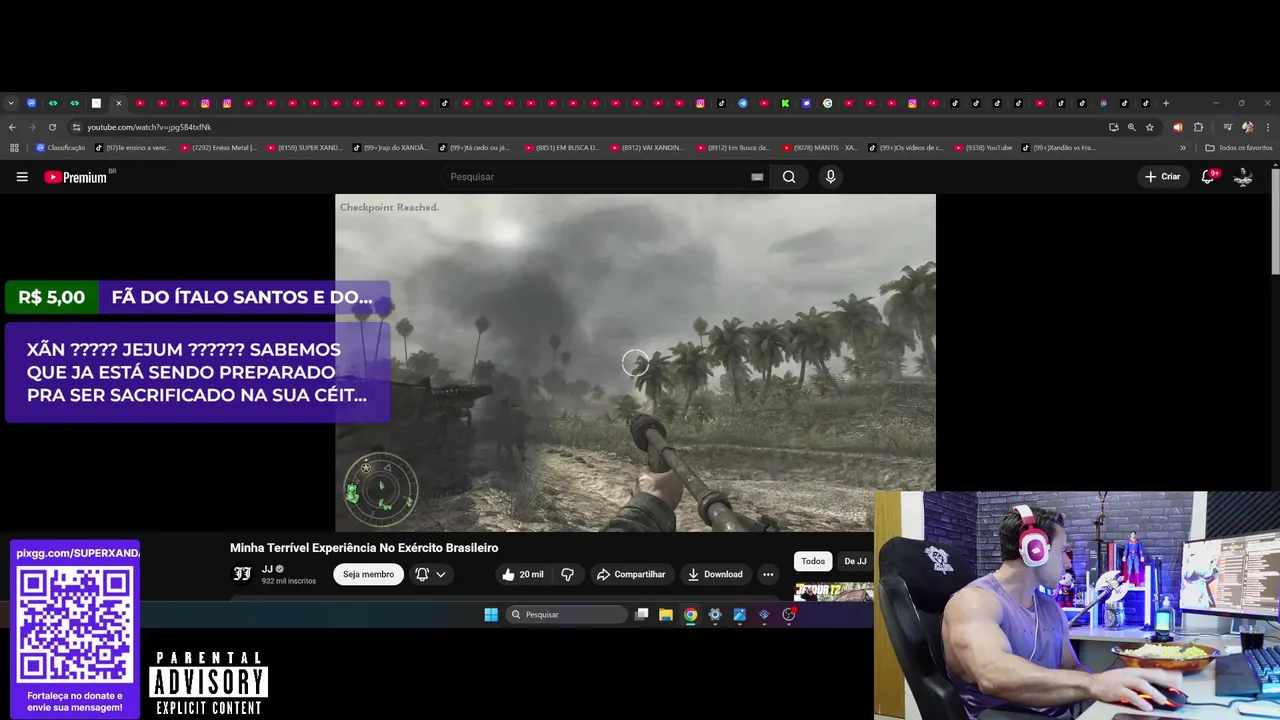Open more actions for the video
1280x720 pixels.
[x=768, y=574]
